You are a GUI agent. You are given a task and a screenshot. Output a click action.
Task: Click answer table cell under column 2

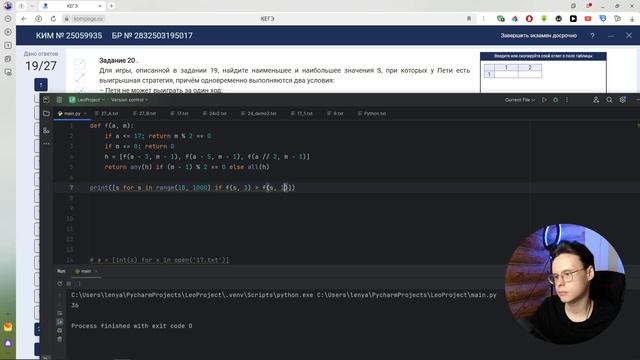point(530,74)
